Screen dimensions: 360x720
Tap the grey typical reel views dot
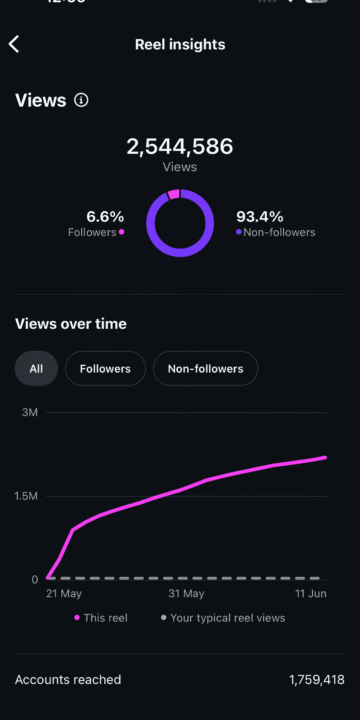(163, 618)
